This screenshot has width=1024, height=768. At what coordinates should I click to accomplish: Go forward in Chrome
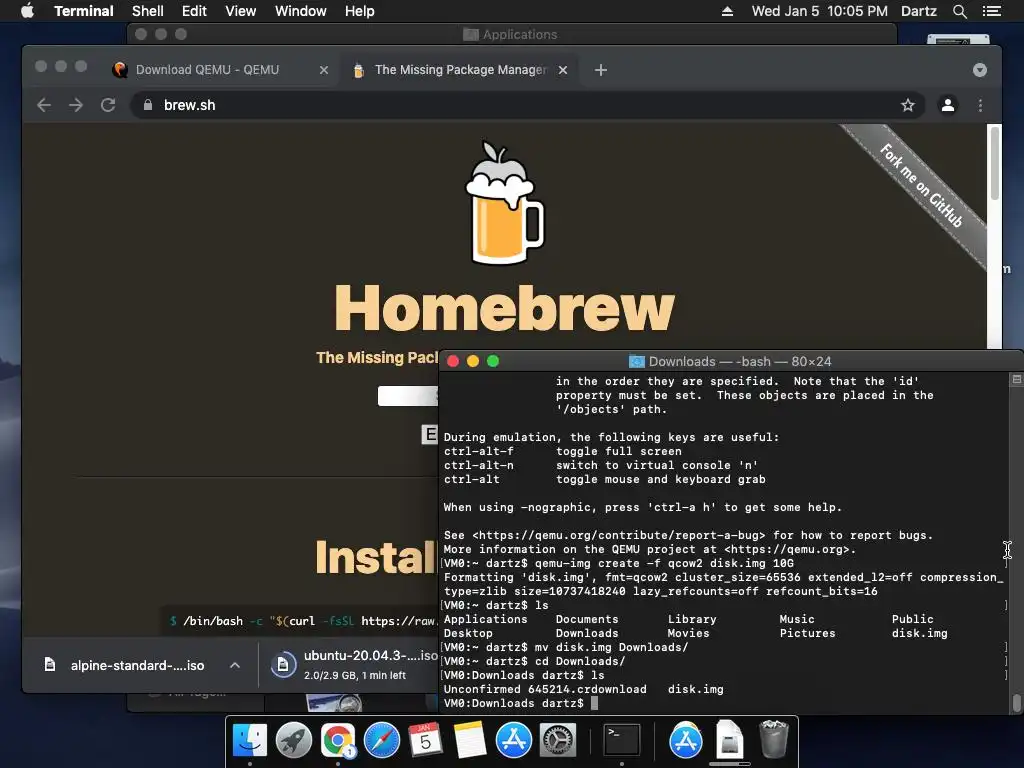76,105
